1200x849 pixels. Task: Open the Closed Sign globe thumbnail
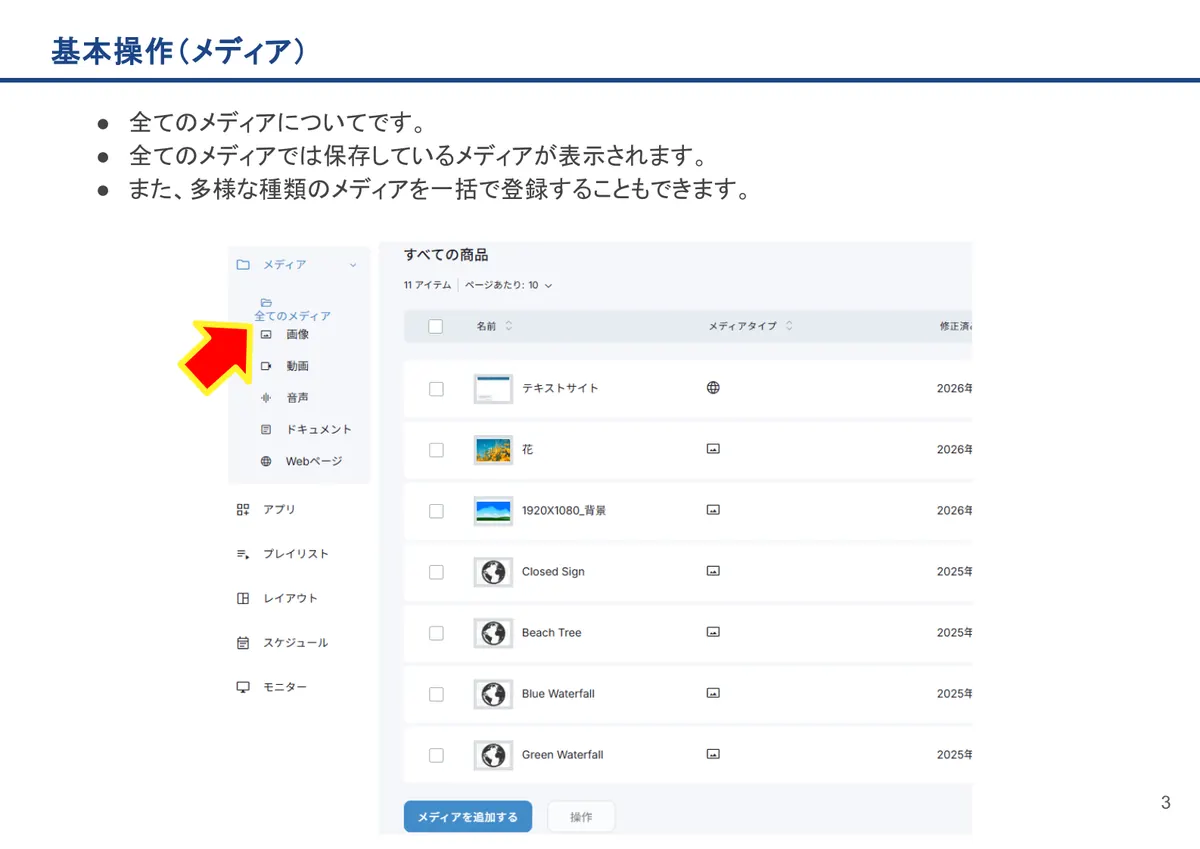tap(493, 572)
